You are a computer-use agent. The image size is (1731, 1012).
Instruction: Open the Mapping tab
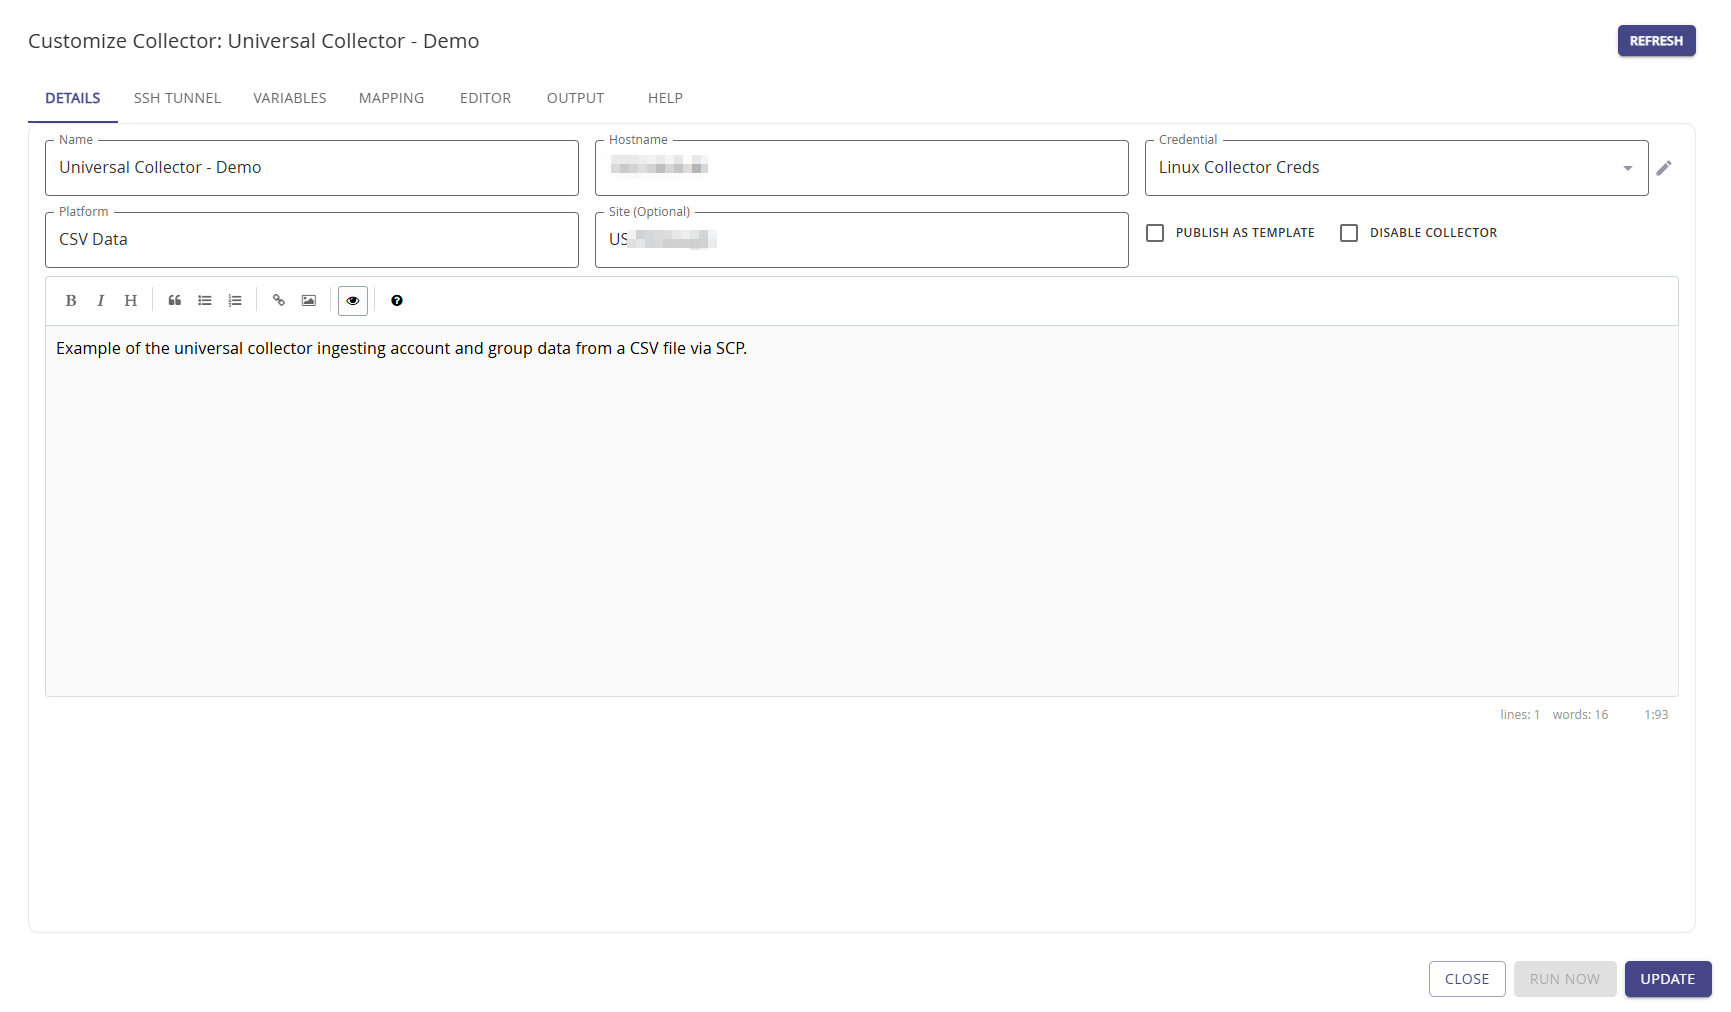pyautogui.click(x=391, y=98)
